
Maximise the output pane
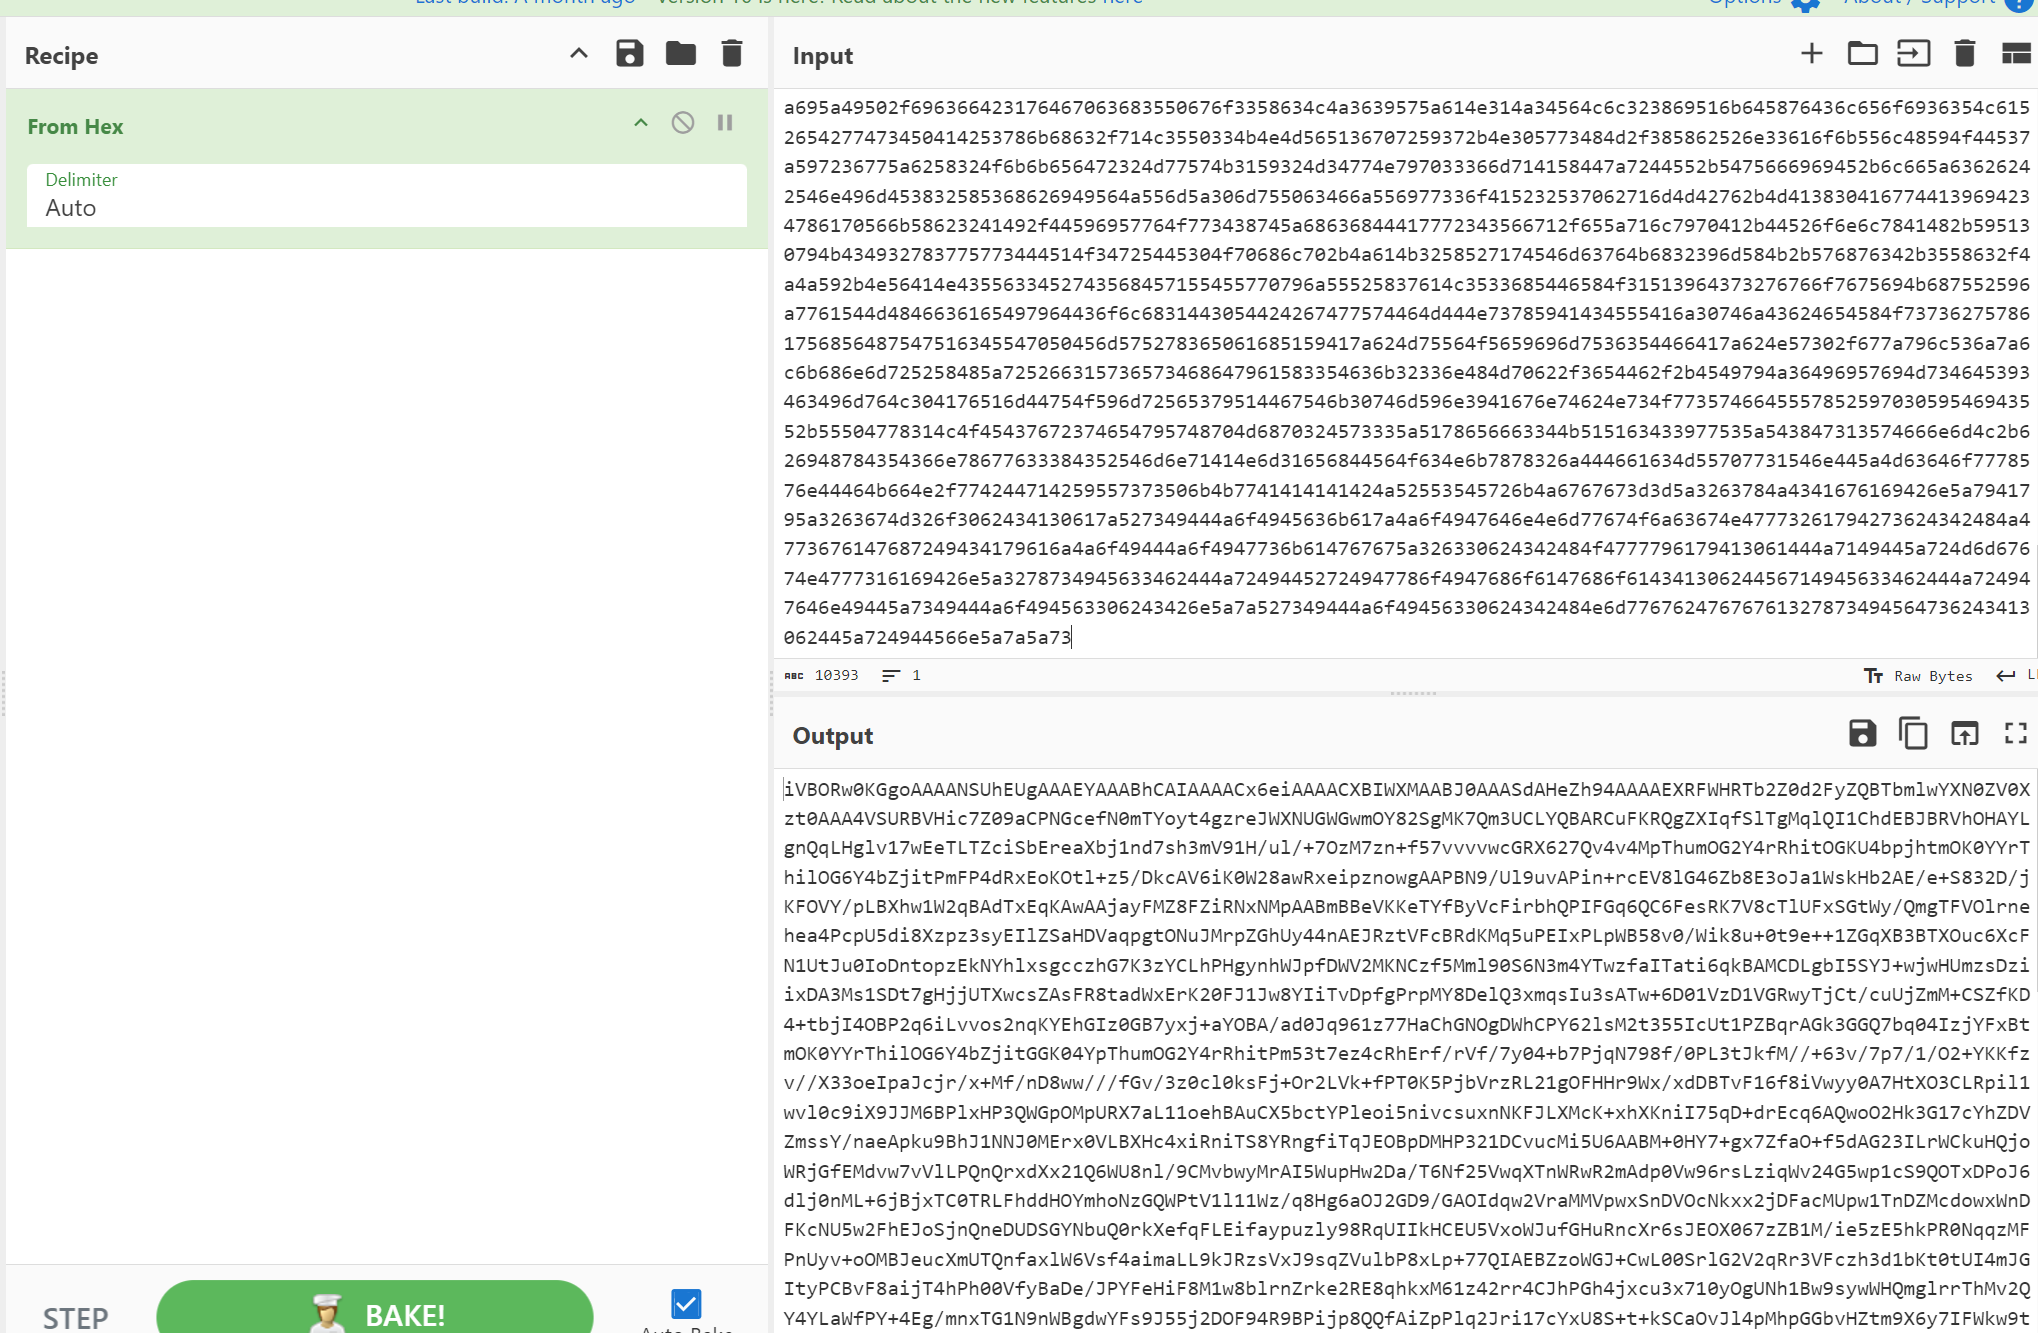pyautogui.click(x=2015, y=734)
